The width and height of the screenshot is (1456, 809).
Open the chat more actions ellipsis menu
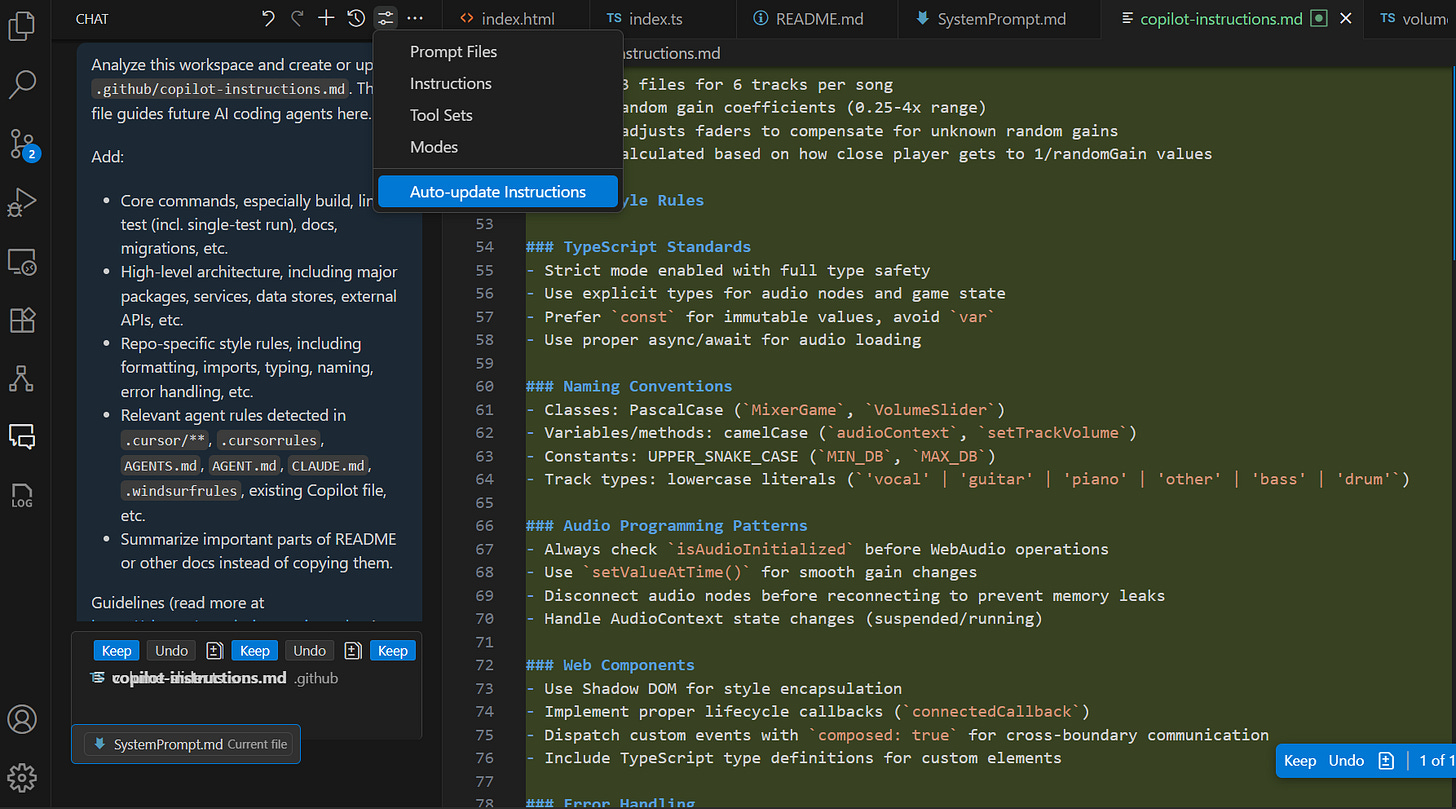coord(415,18)
